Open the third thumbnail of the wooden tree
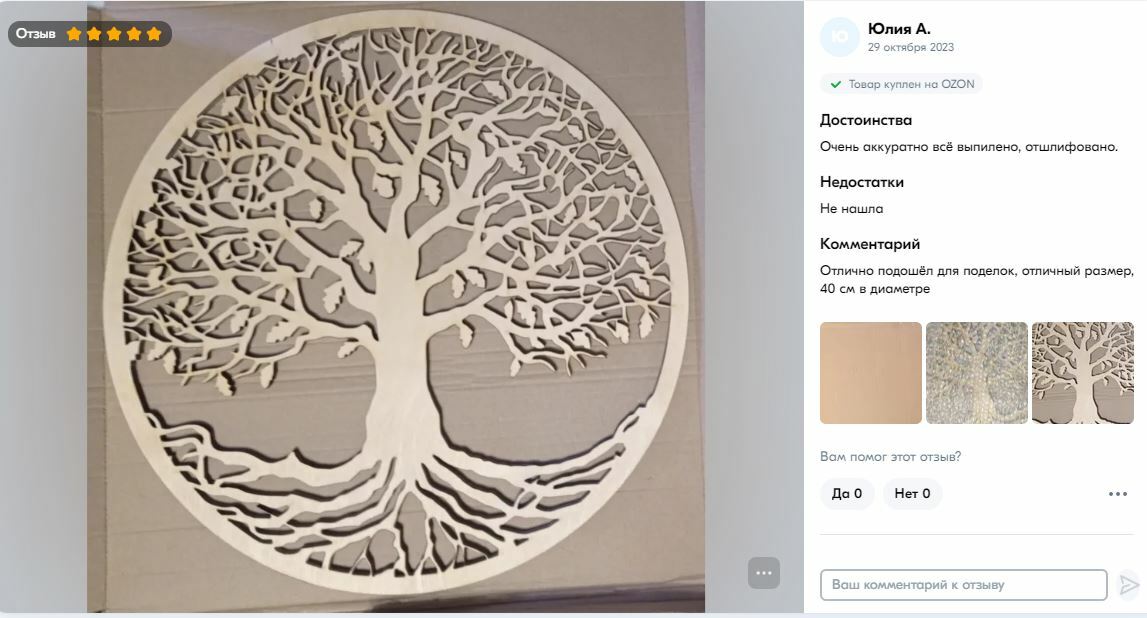1147x618 pixels. 1083,373
